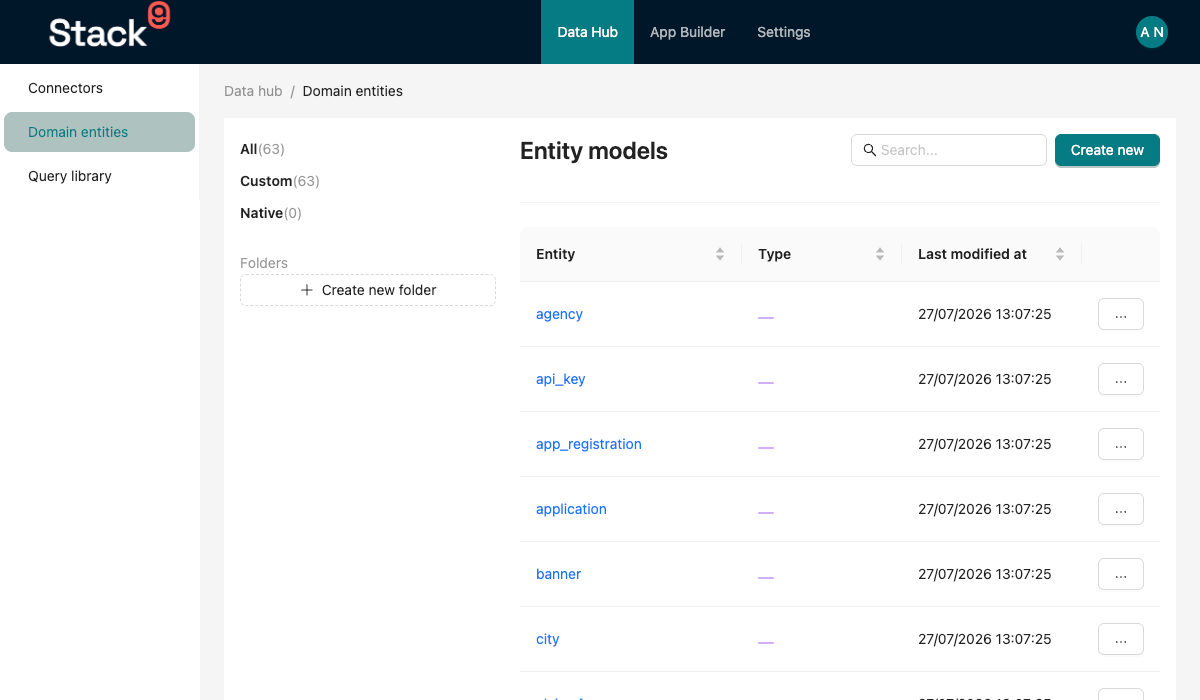Click the Last modified at header
Image resolution: width=1200 pixels, height=700 pixels.
pos(992,254)
